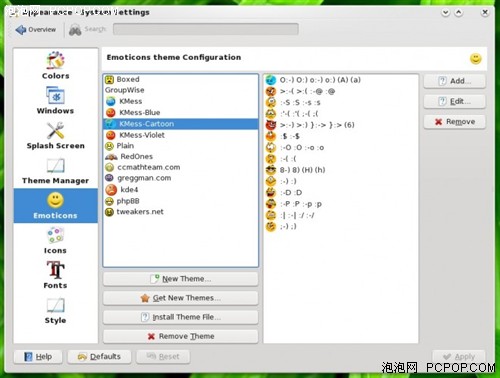The height and width of the screenshot is (378, 500).
Task: Select the surprised emoticon :-O row
Action: (341, 147)
